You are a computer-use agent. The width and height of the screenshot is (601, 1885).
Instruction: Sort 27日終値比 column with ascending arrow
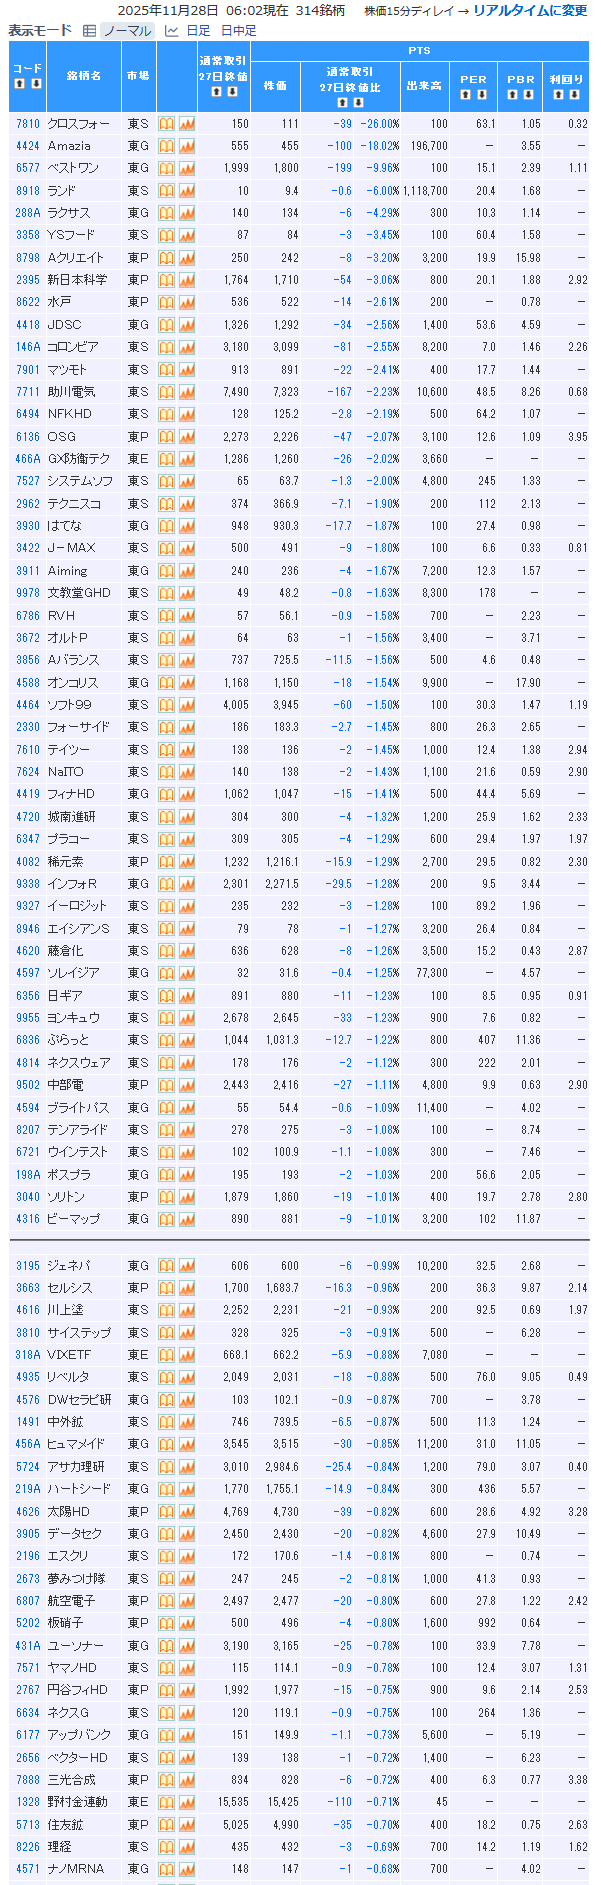pyautogui.click(x=342, y=103)
